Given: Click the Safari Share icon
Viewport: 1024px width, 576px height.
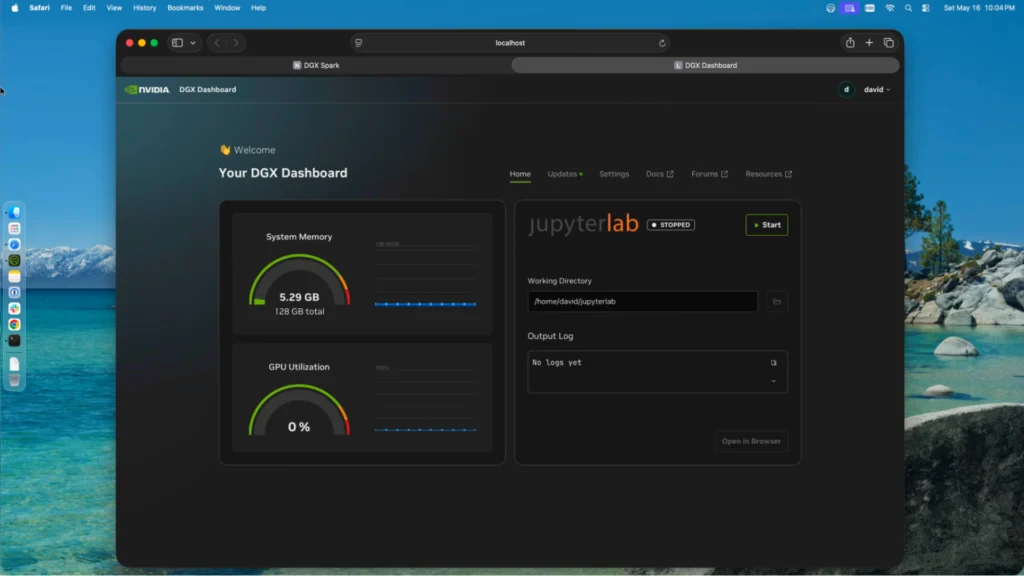Looking at the screenshot, I should pos(850,42).
